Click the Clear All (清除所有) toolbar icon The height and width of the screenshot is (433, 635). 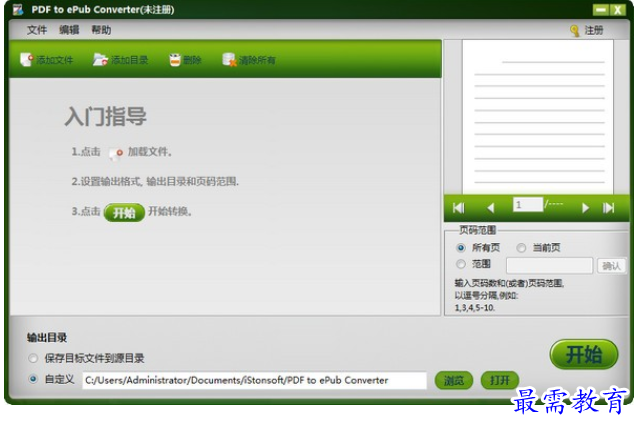point(229,60)
